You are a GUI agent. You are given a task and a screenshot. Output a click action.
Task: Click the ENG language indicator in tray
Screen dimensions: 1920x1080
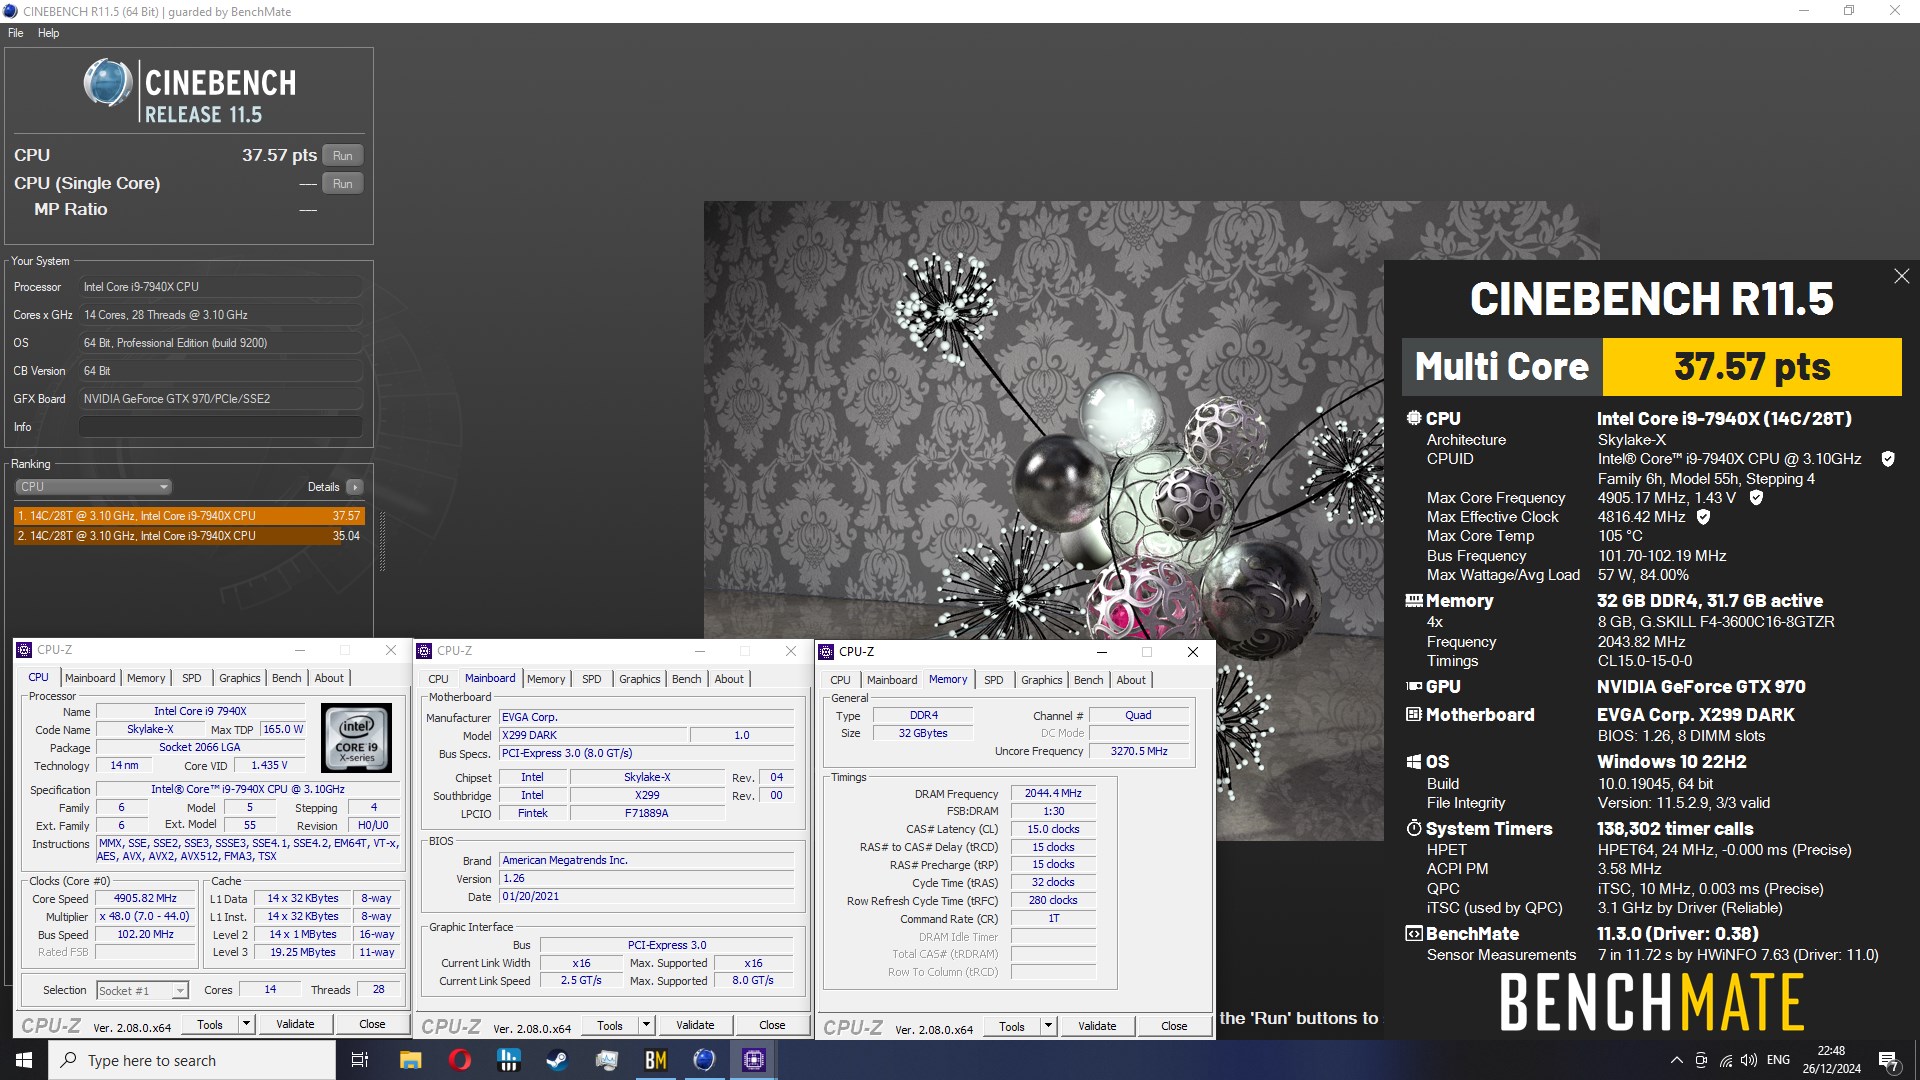(x=1778, y=1060)
